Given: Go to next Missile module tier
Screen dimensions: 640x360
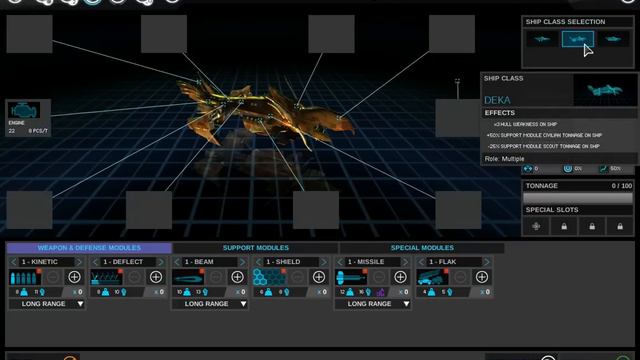Looking at the screenshot, I should 405,262.
